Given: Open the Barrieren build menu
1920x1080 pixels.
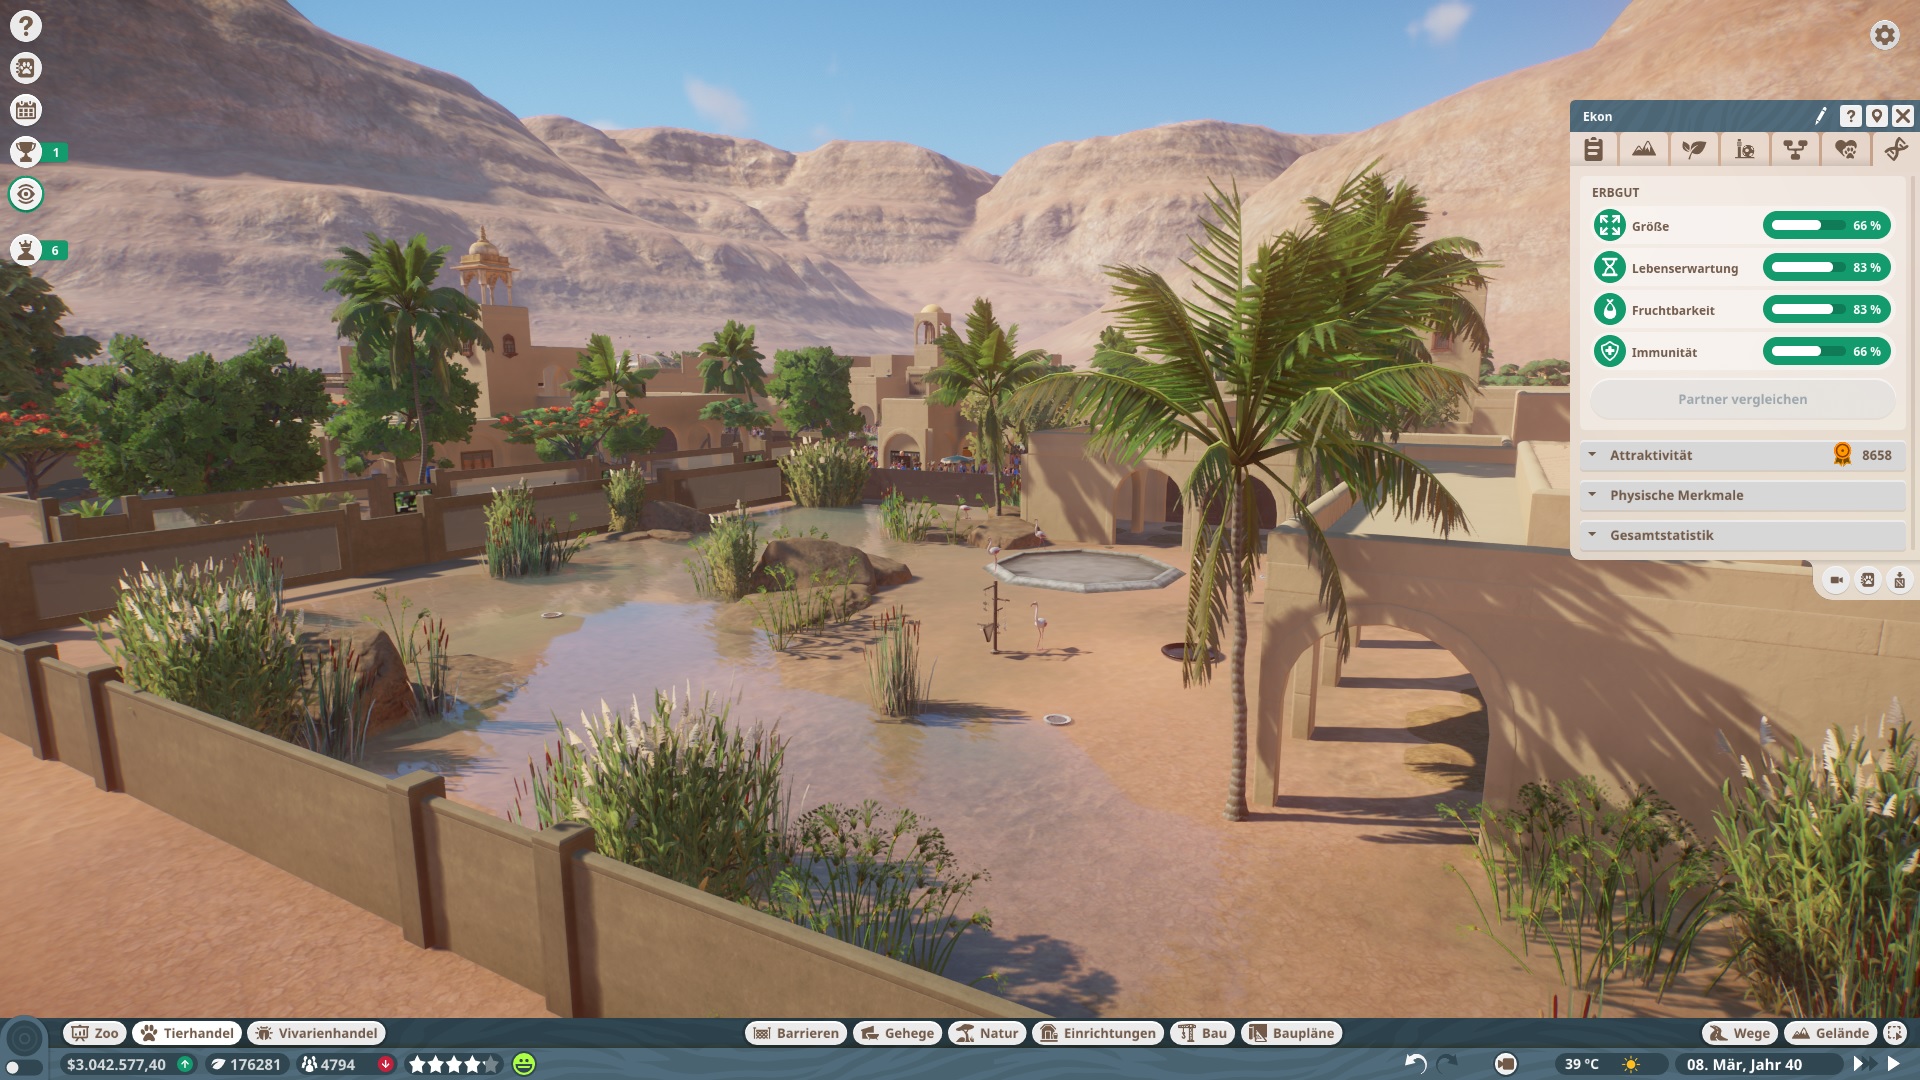Looking at the screenshot, I should click(x=796, y=1033).
